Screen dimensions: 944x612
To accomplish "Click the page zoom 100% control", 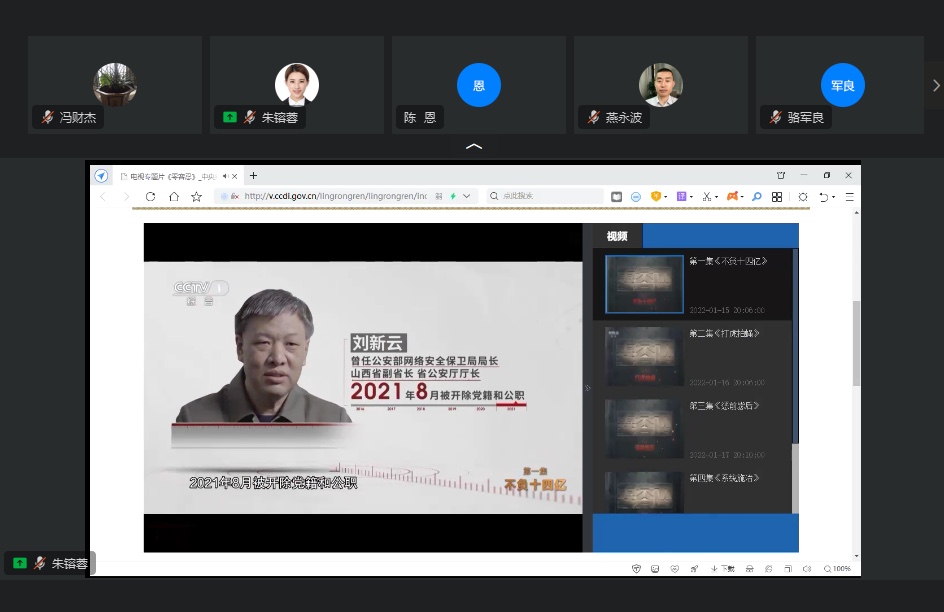I will (838, 568).
